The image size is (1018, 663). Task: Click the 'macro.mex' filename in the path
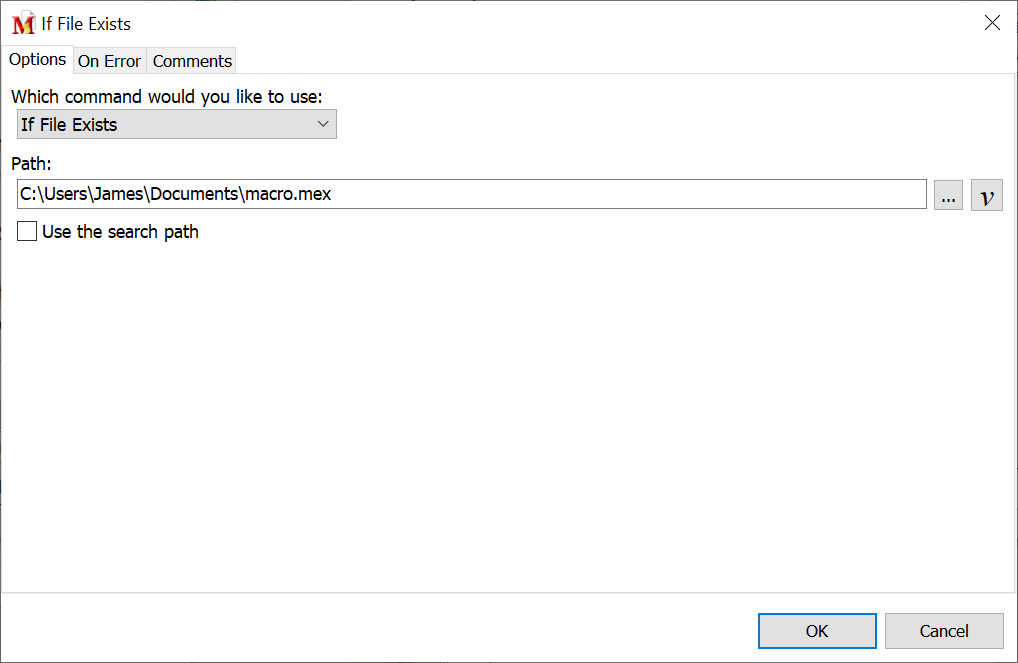[x=286, y=194]
